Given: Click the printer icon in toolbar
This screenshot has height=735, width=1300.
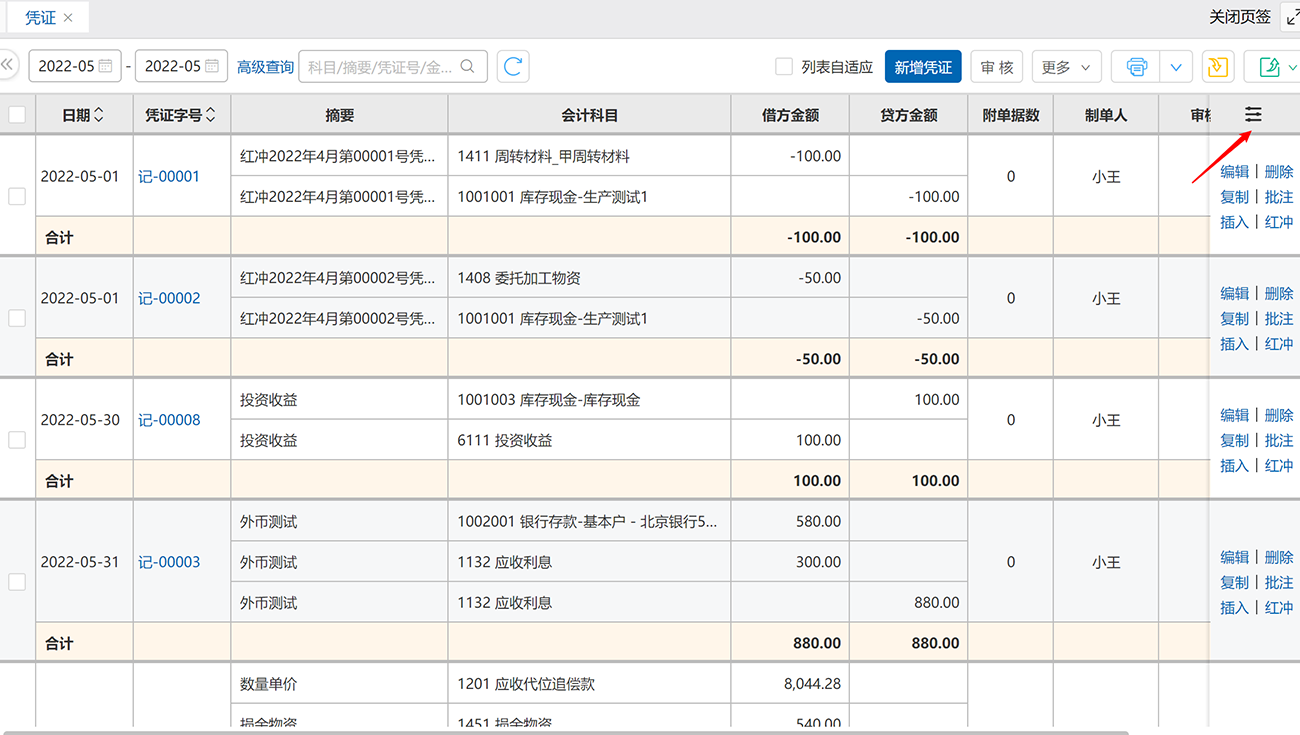Looking at the screenshot, I should point(1136,67).
